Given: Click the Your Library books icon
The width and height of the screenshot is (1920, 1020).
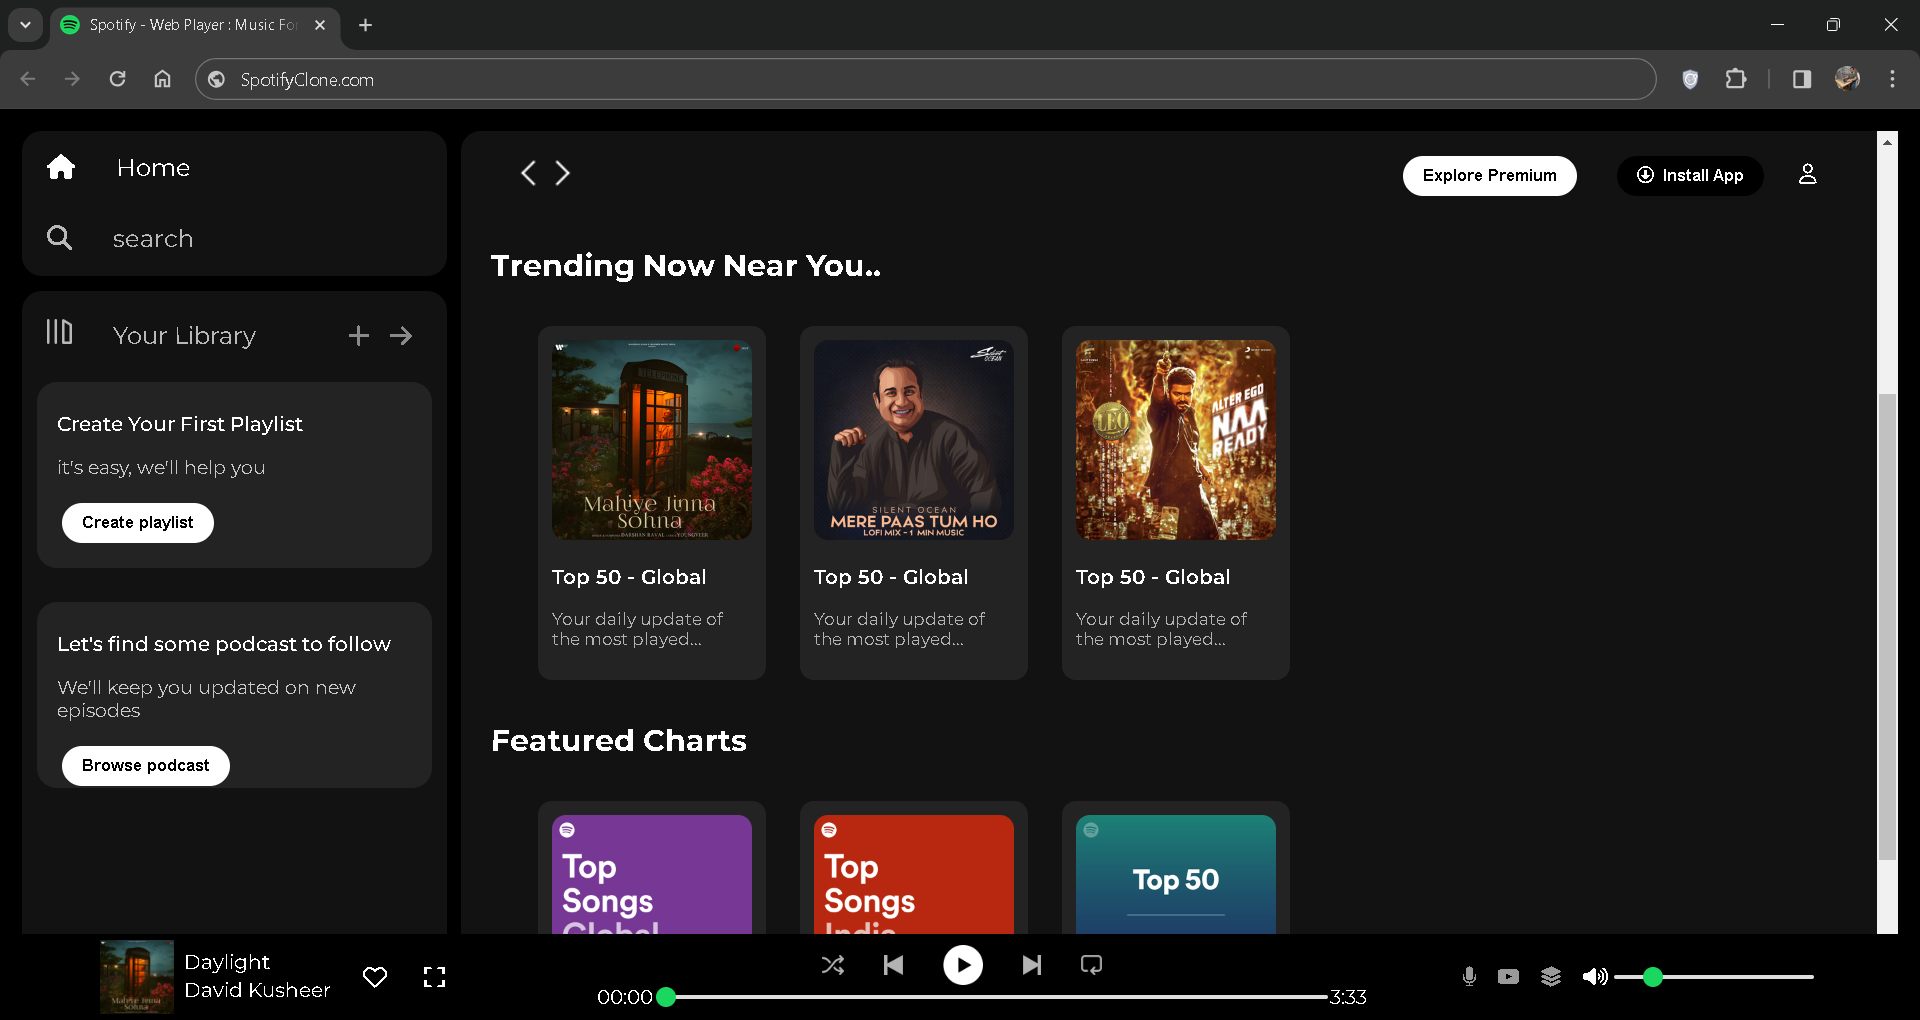Looking at the screenshot, I should [59, 332].
